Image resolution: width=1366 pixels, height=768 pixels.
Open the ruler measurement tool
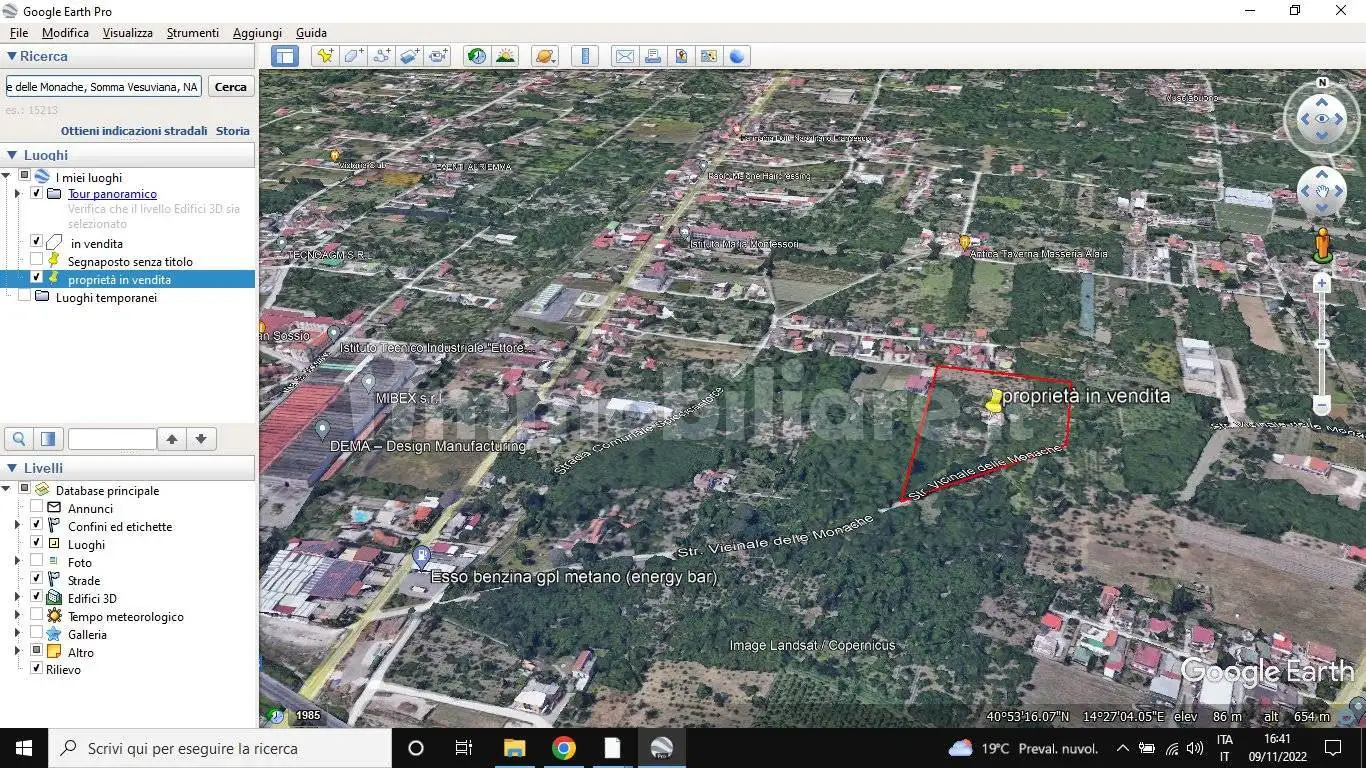point(586,56)
